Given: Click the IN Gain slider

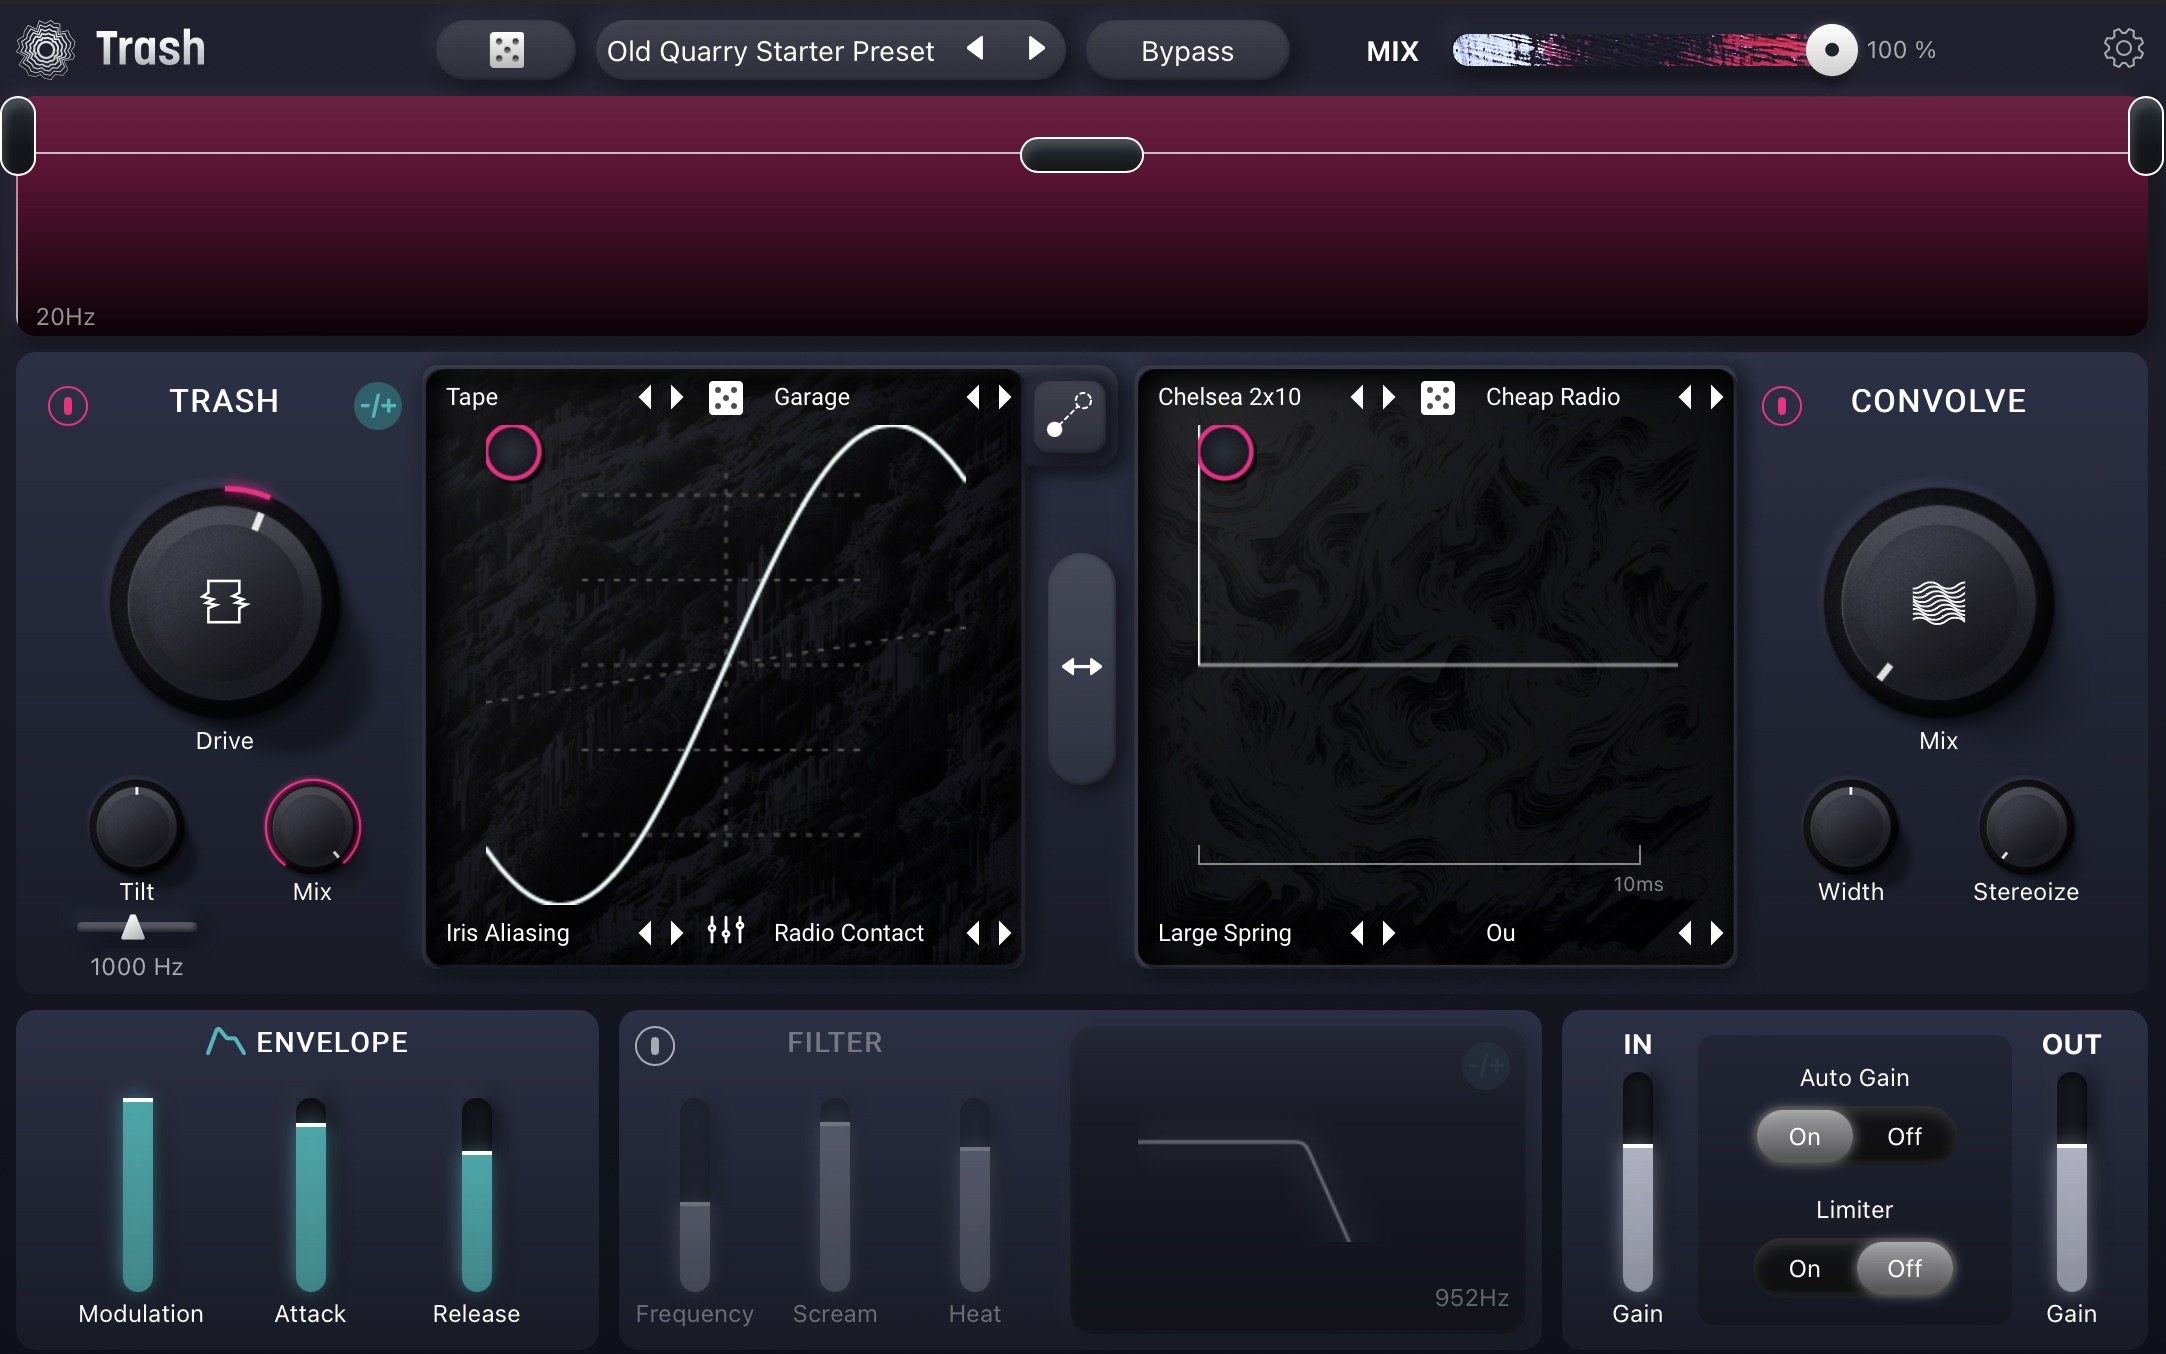Looking at the screenshot, I should (1637, 1182).
